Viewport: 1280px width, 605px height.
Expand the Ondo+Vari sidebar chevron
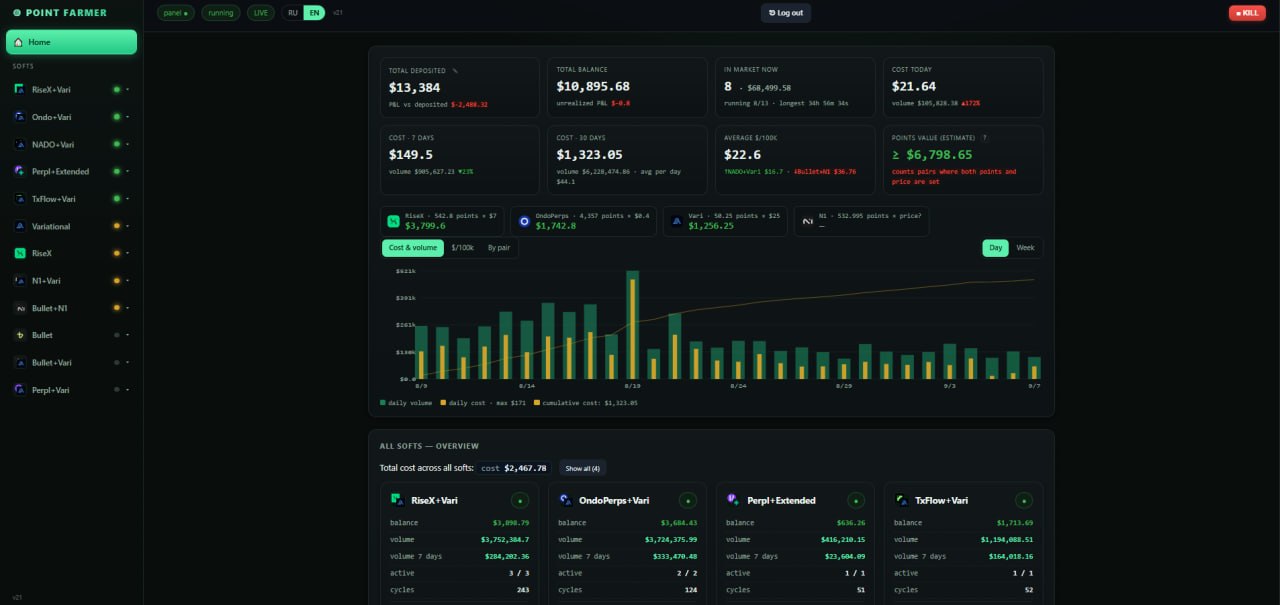(x=128, y=117)
